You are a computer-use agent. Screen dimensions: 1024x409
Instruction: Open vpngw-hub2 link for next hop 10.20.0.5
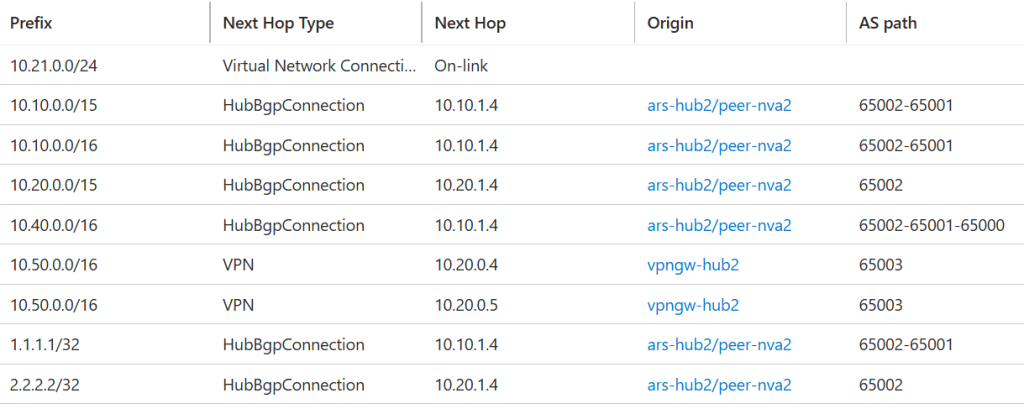point(693,305)
